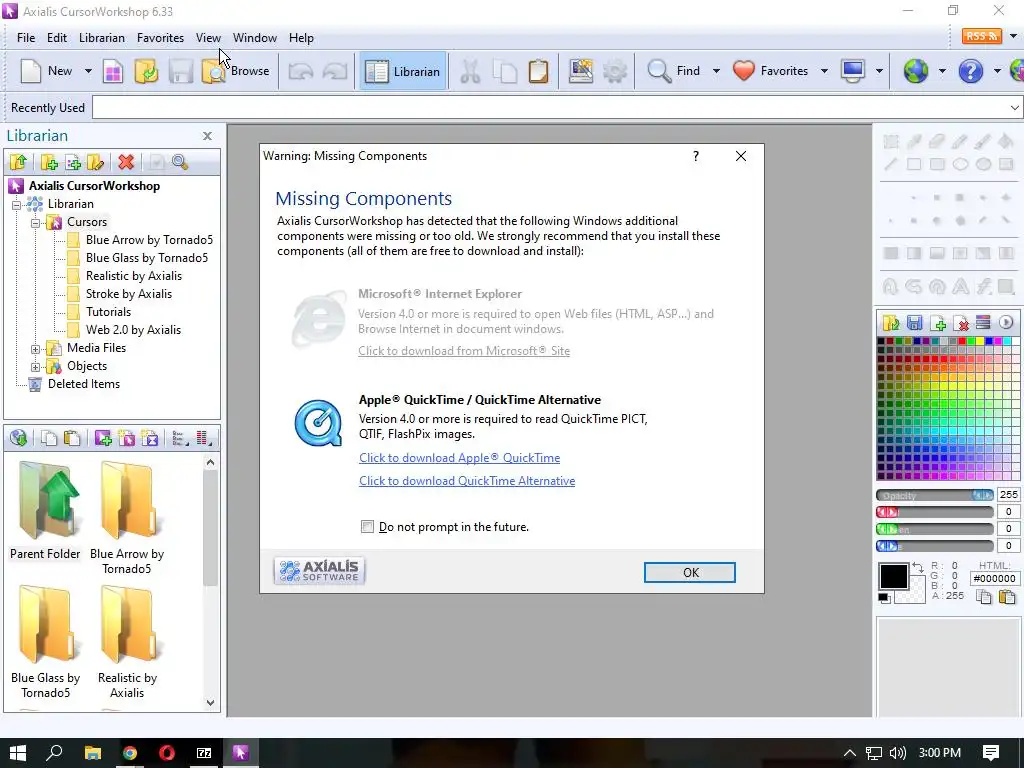
Task: Open the Parent Folder thumbnail
Action: (x=45, y=511)
